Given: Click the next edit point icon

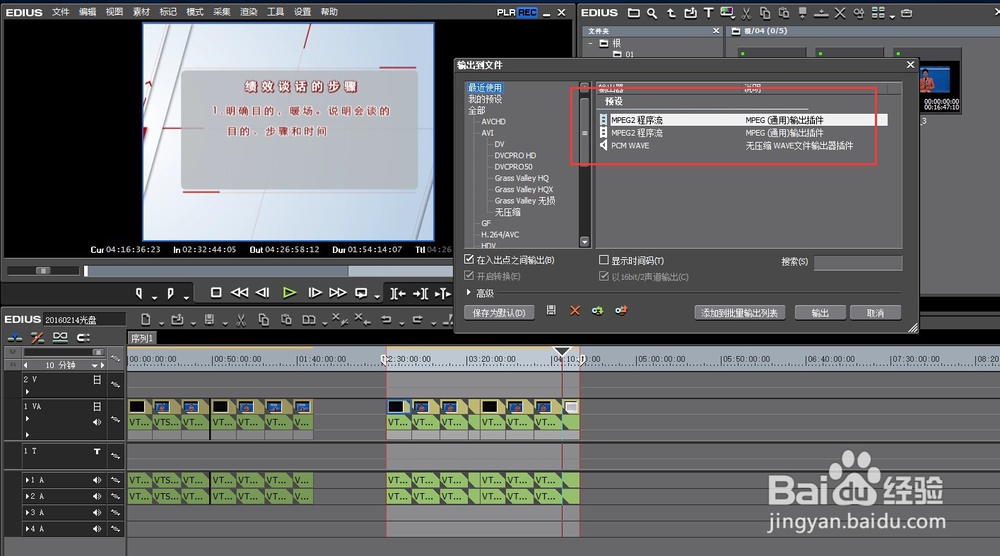Looking at the screenshot, I should 420,293.
